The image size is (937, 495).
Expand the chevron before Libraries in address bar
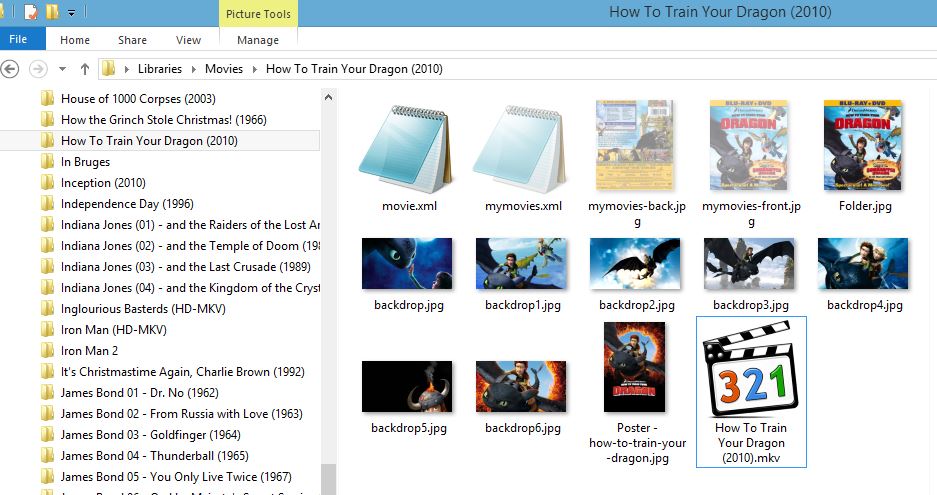tap(127, 69)
